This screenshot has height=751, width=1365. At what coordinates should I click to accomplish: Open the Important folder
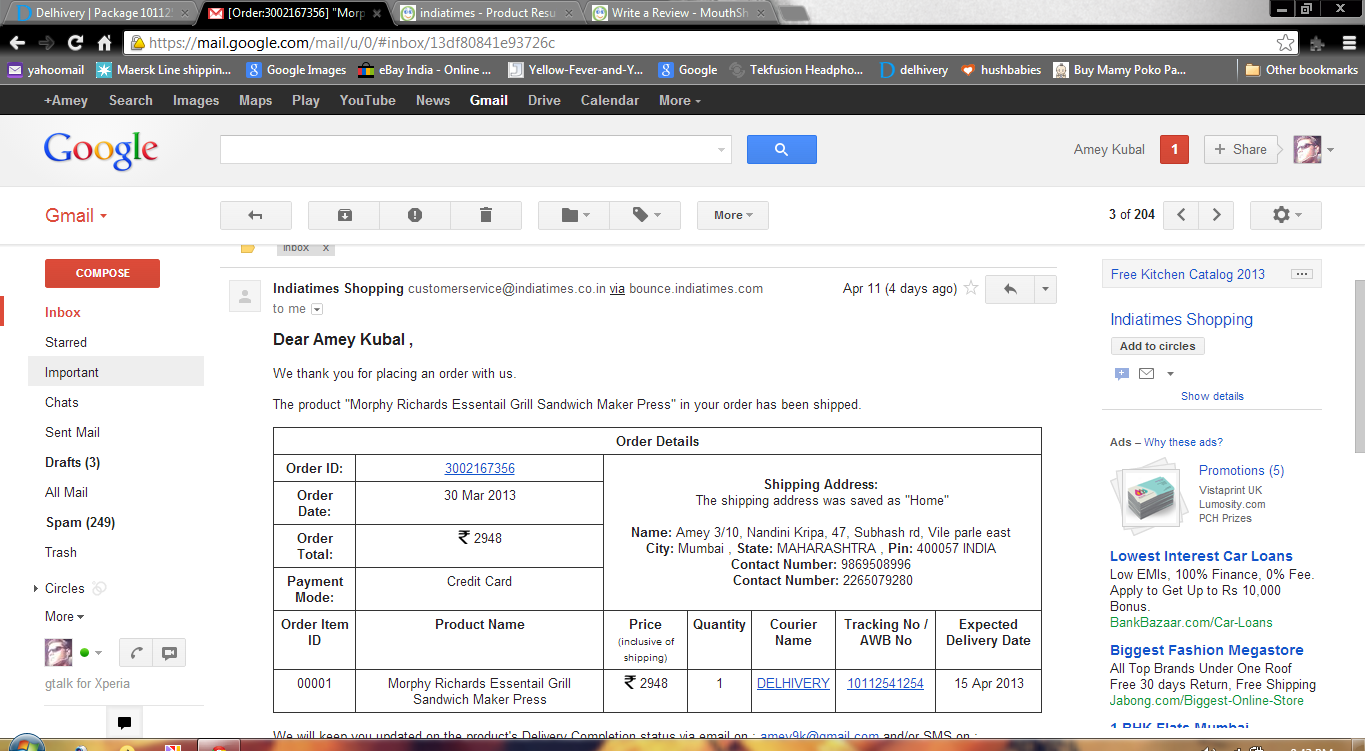pyautogui.click(x=72, y=372)
